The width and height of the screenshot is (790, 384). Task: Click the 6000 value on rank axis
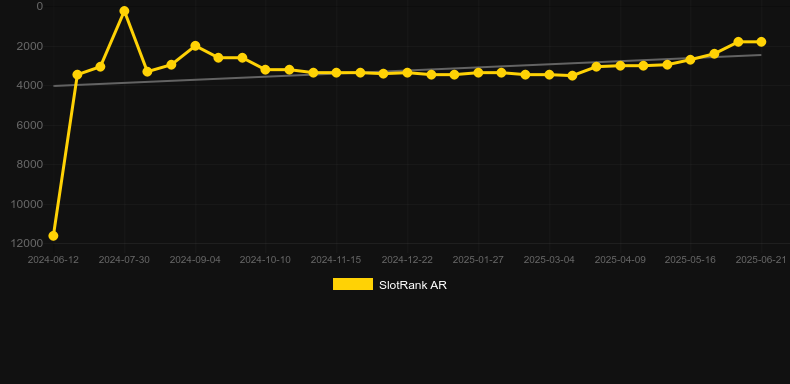tap(30, 125)
